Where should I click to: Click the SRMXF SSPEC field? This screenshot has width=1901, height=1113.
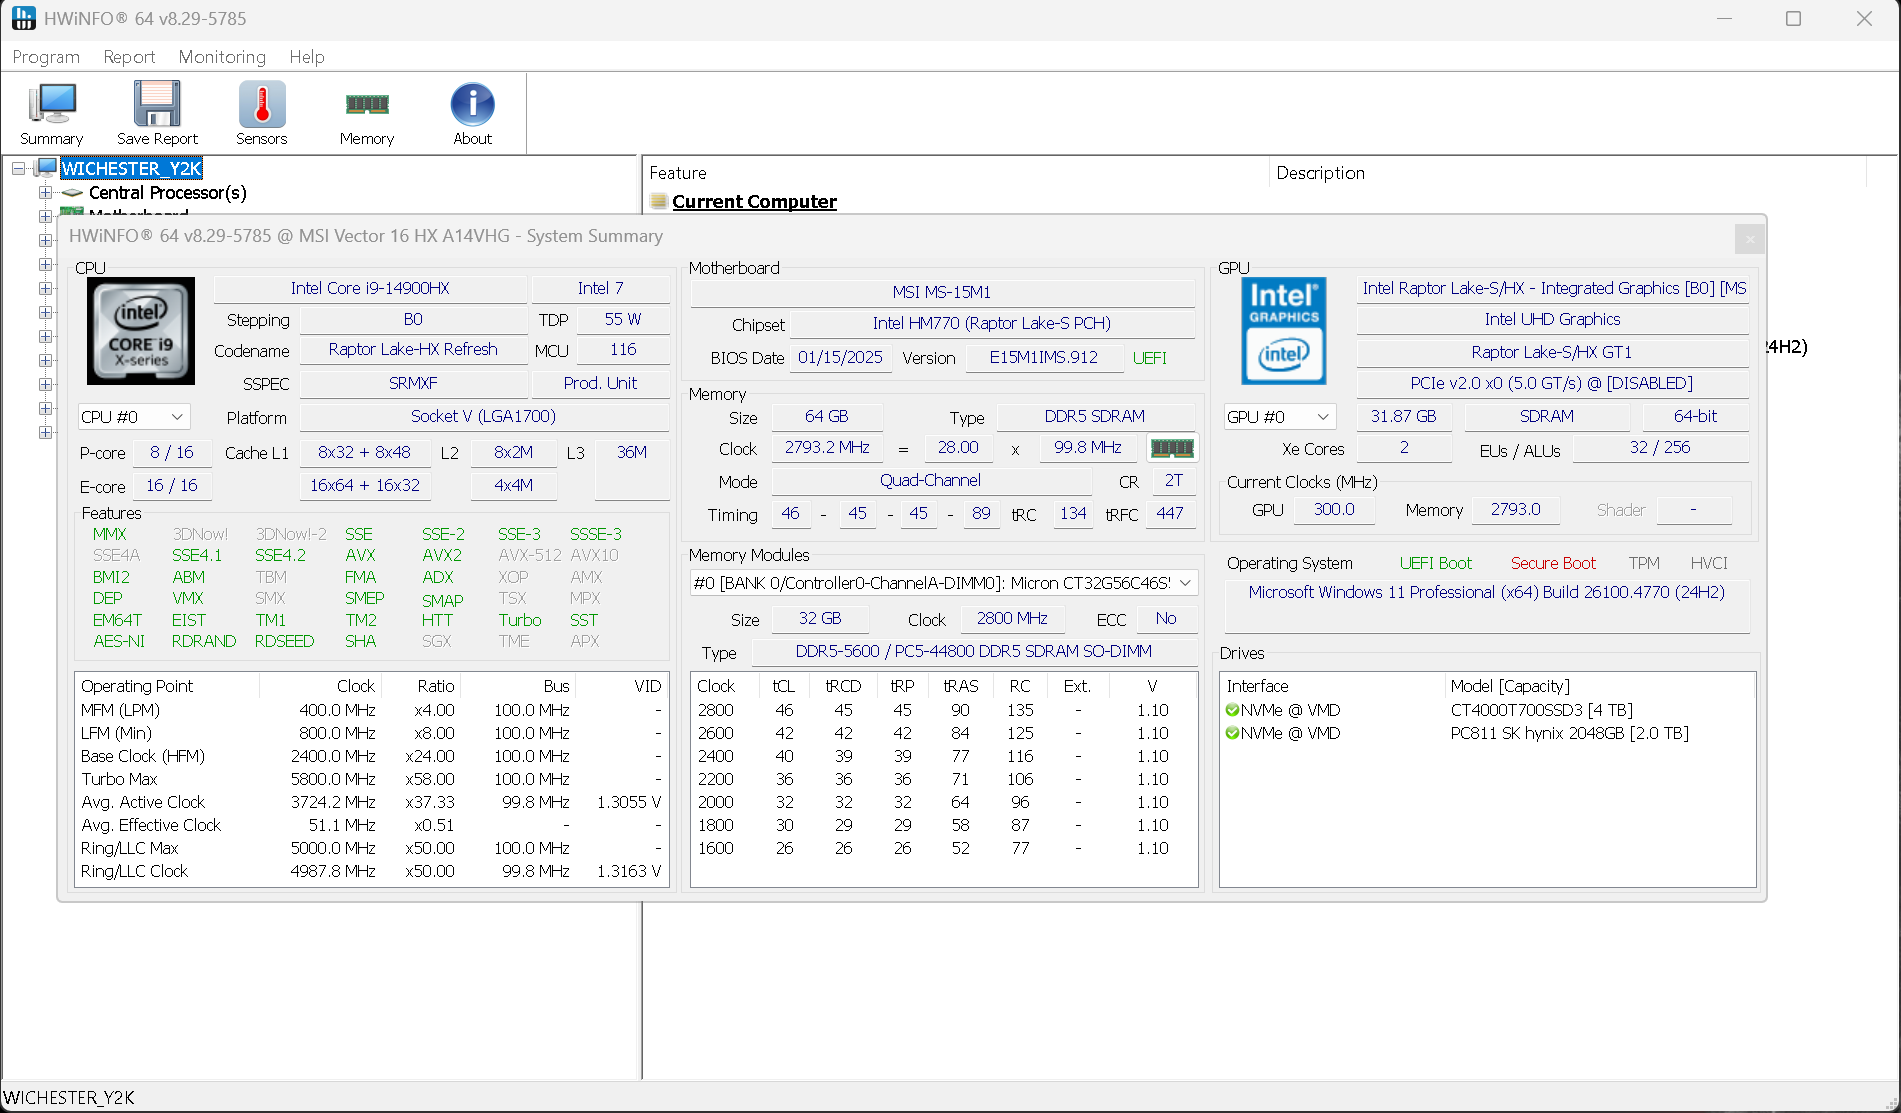tap(413, 383)
